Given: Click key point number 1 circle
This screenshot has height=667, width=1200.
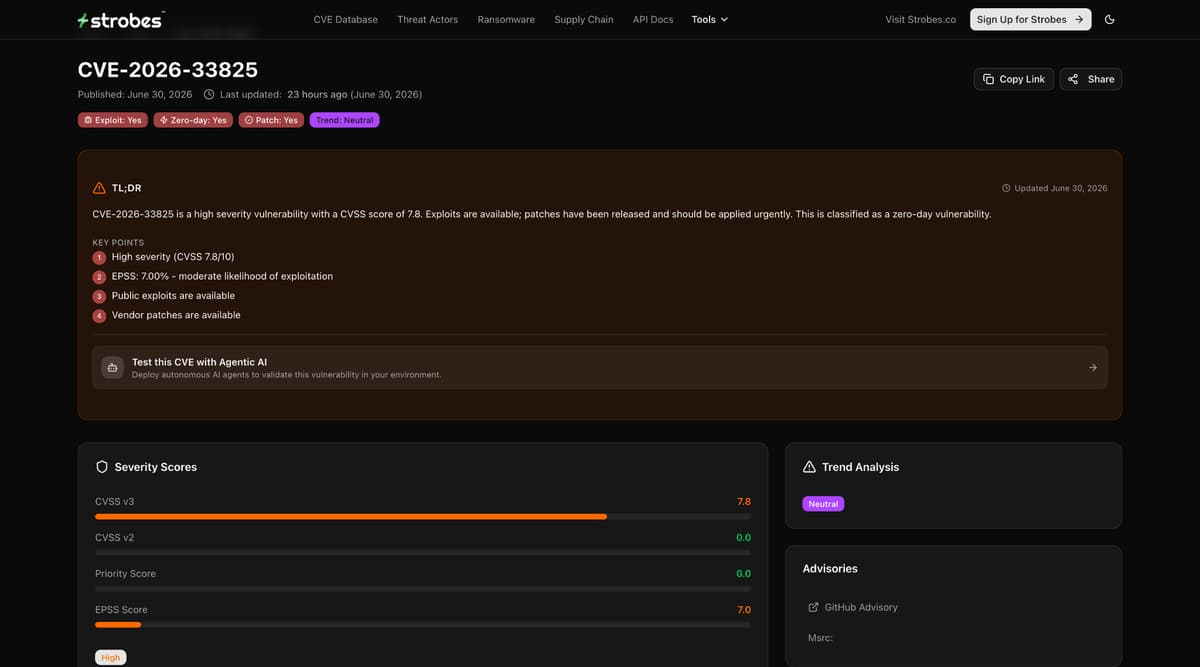Looking at the screenshot, I should 99,258.
